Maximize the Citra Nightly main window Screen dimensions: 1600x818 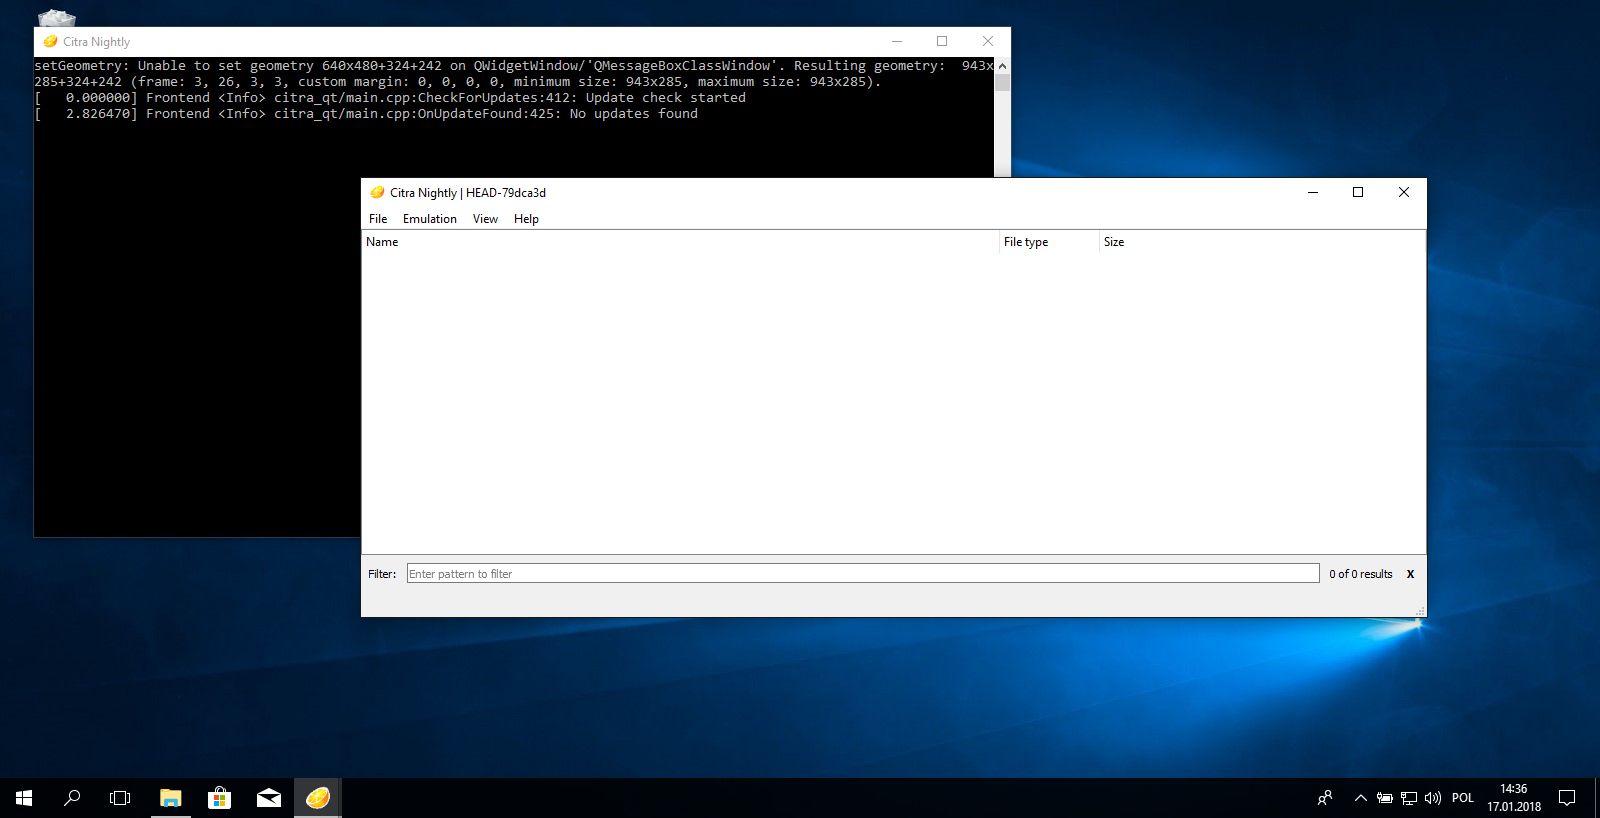(x=1358, y=192)
